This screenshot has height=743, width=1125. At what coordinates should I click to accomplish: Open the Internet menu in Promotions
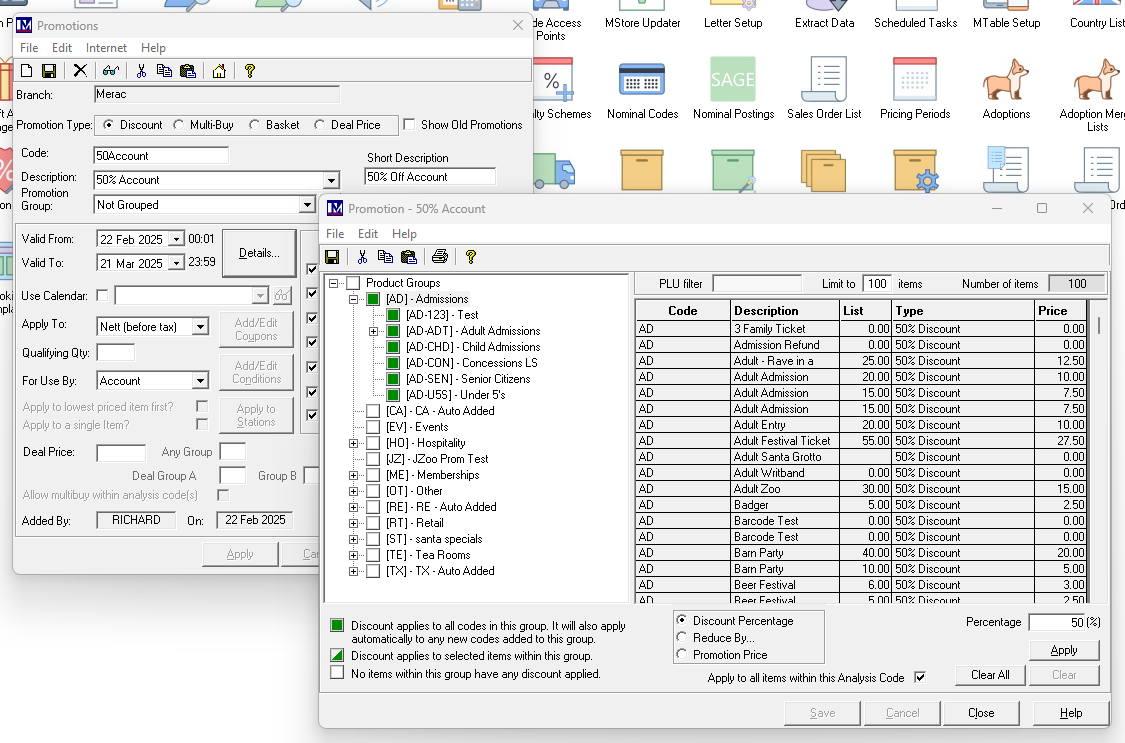(106, 48)
